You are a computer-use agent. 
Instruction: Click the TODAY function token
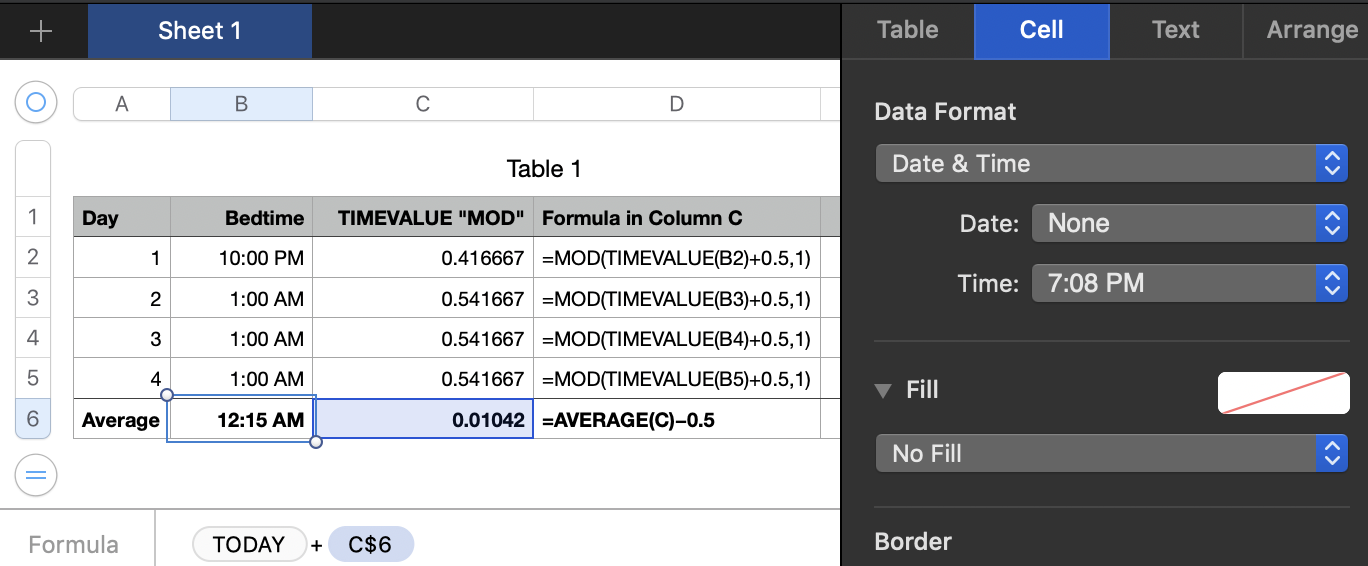(x=249, y=545)
